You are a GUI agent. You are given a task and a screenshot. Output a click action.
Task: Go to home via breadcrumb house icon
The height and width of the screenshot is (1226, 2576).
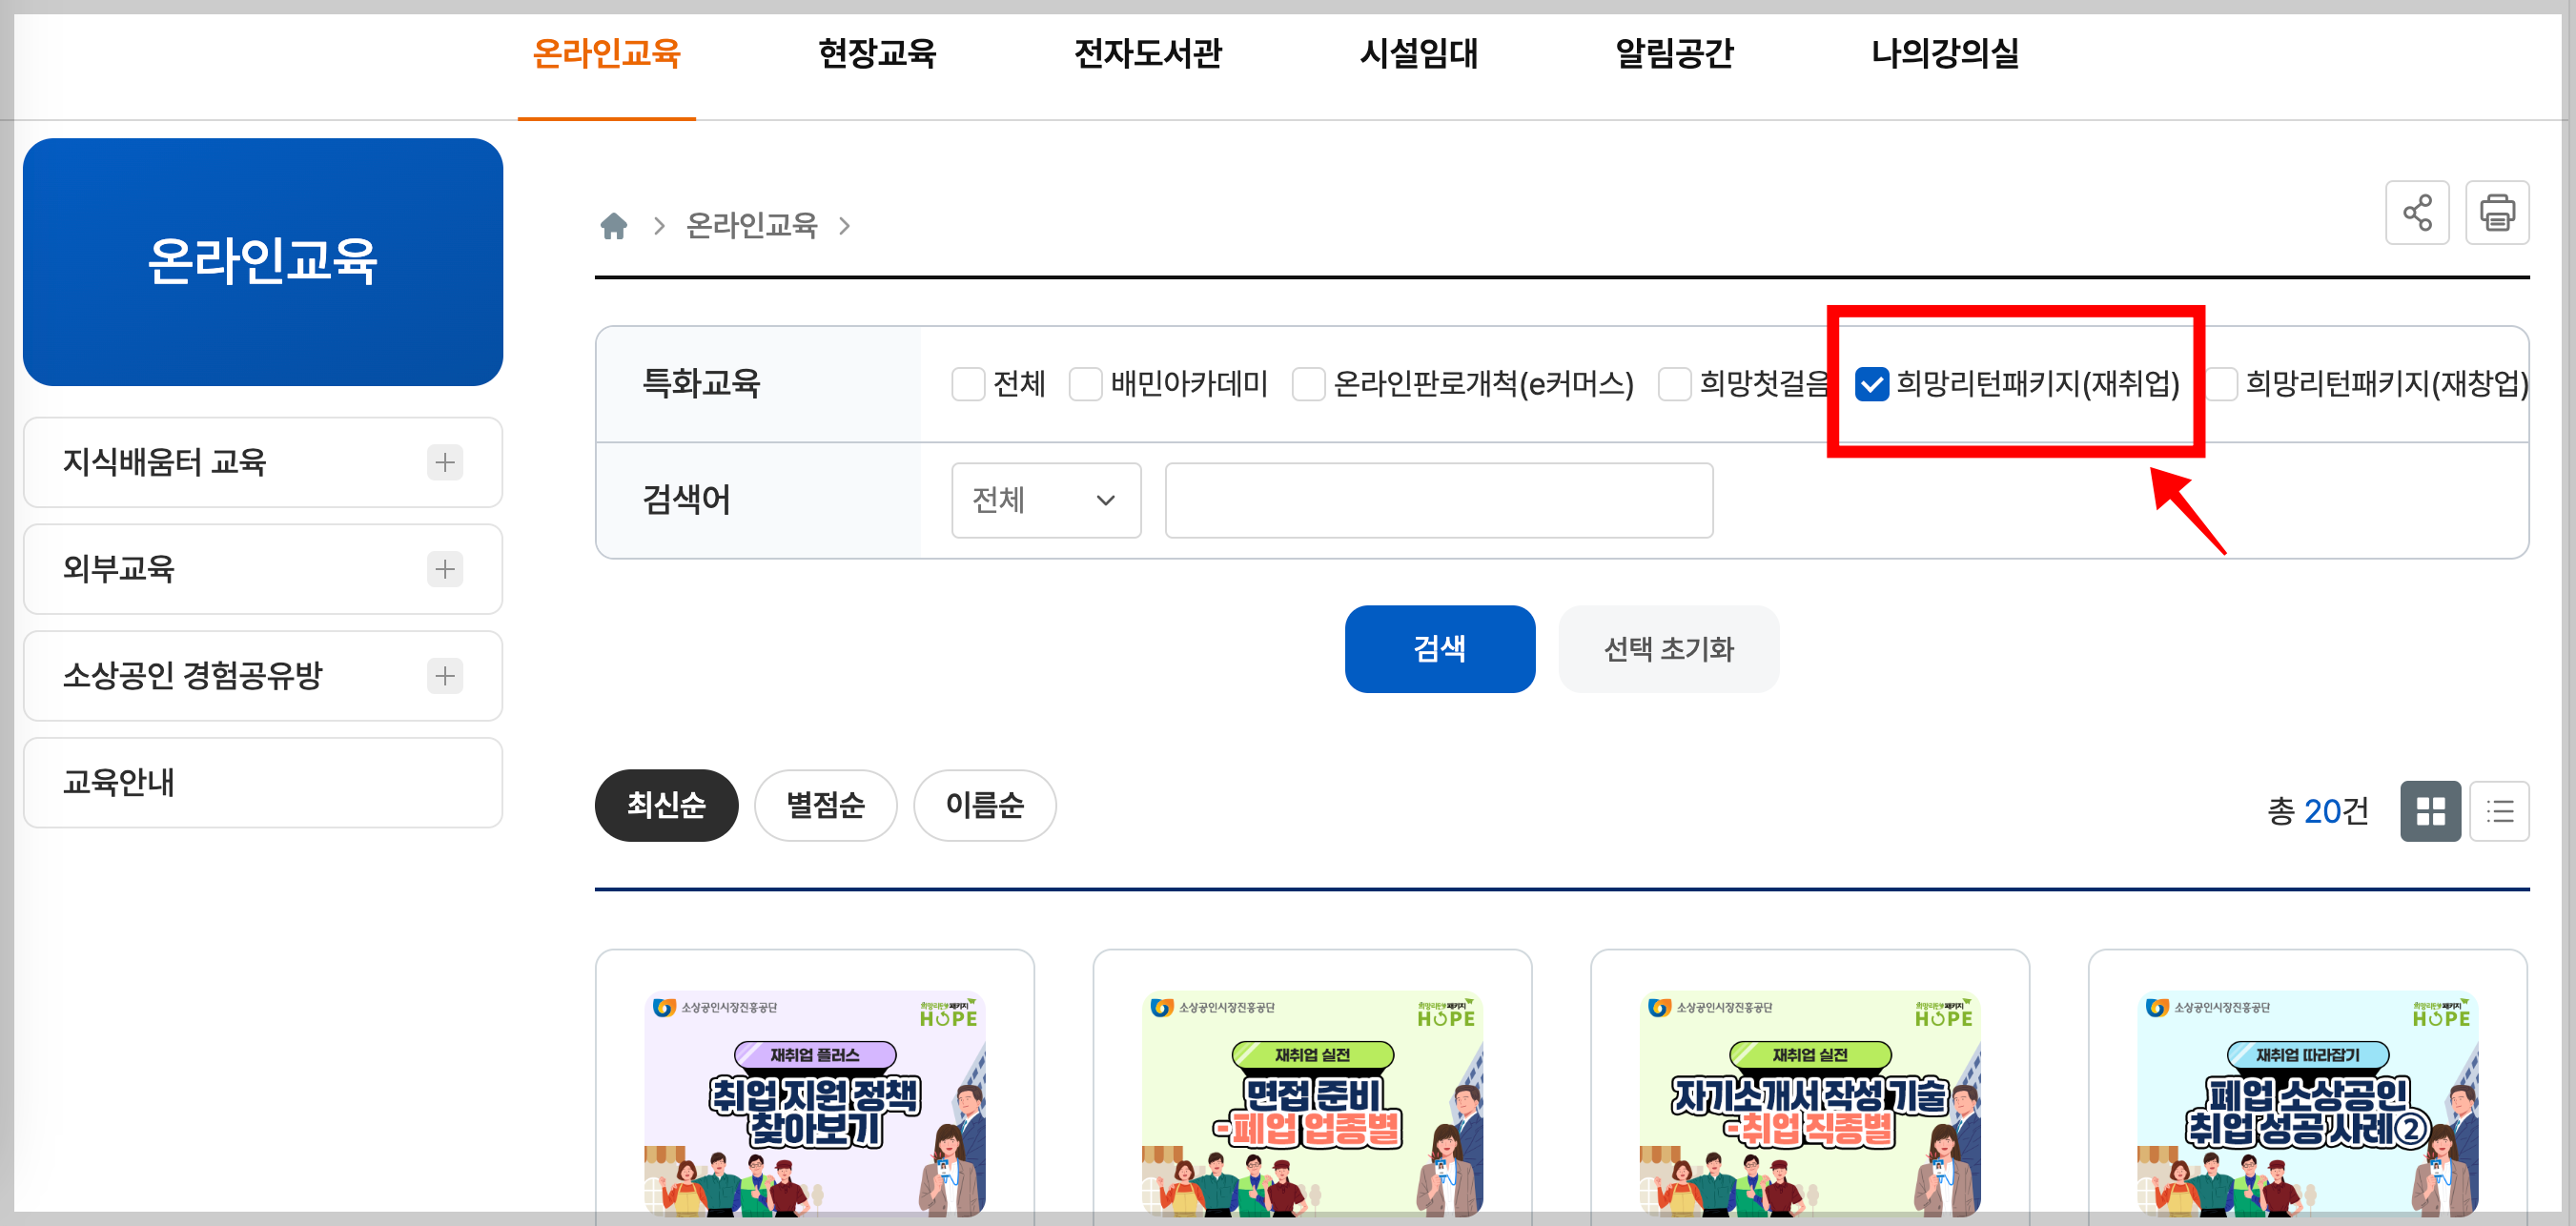614,226
